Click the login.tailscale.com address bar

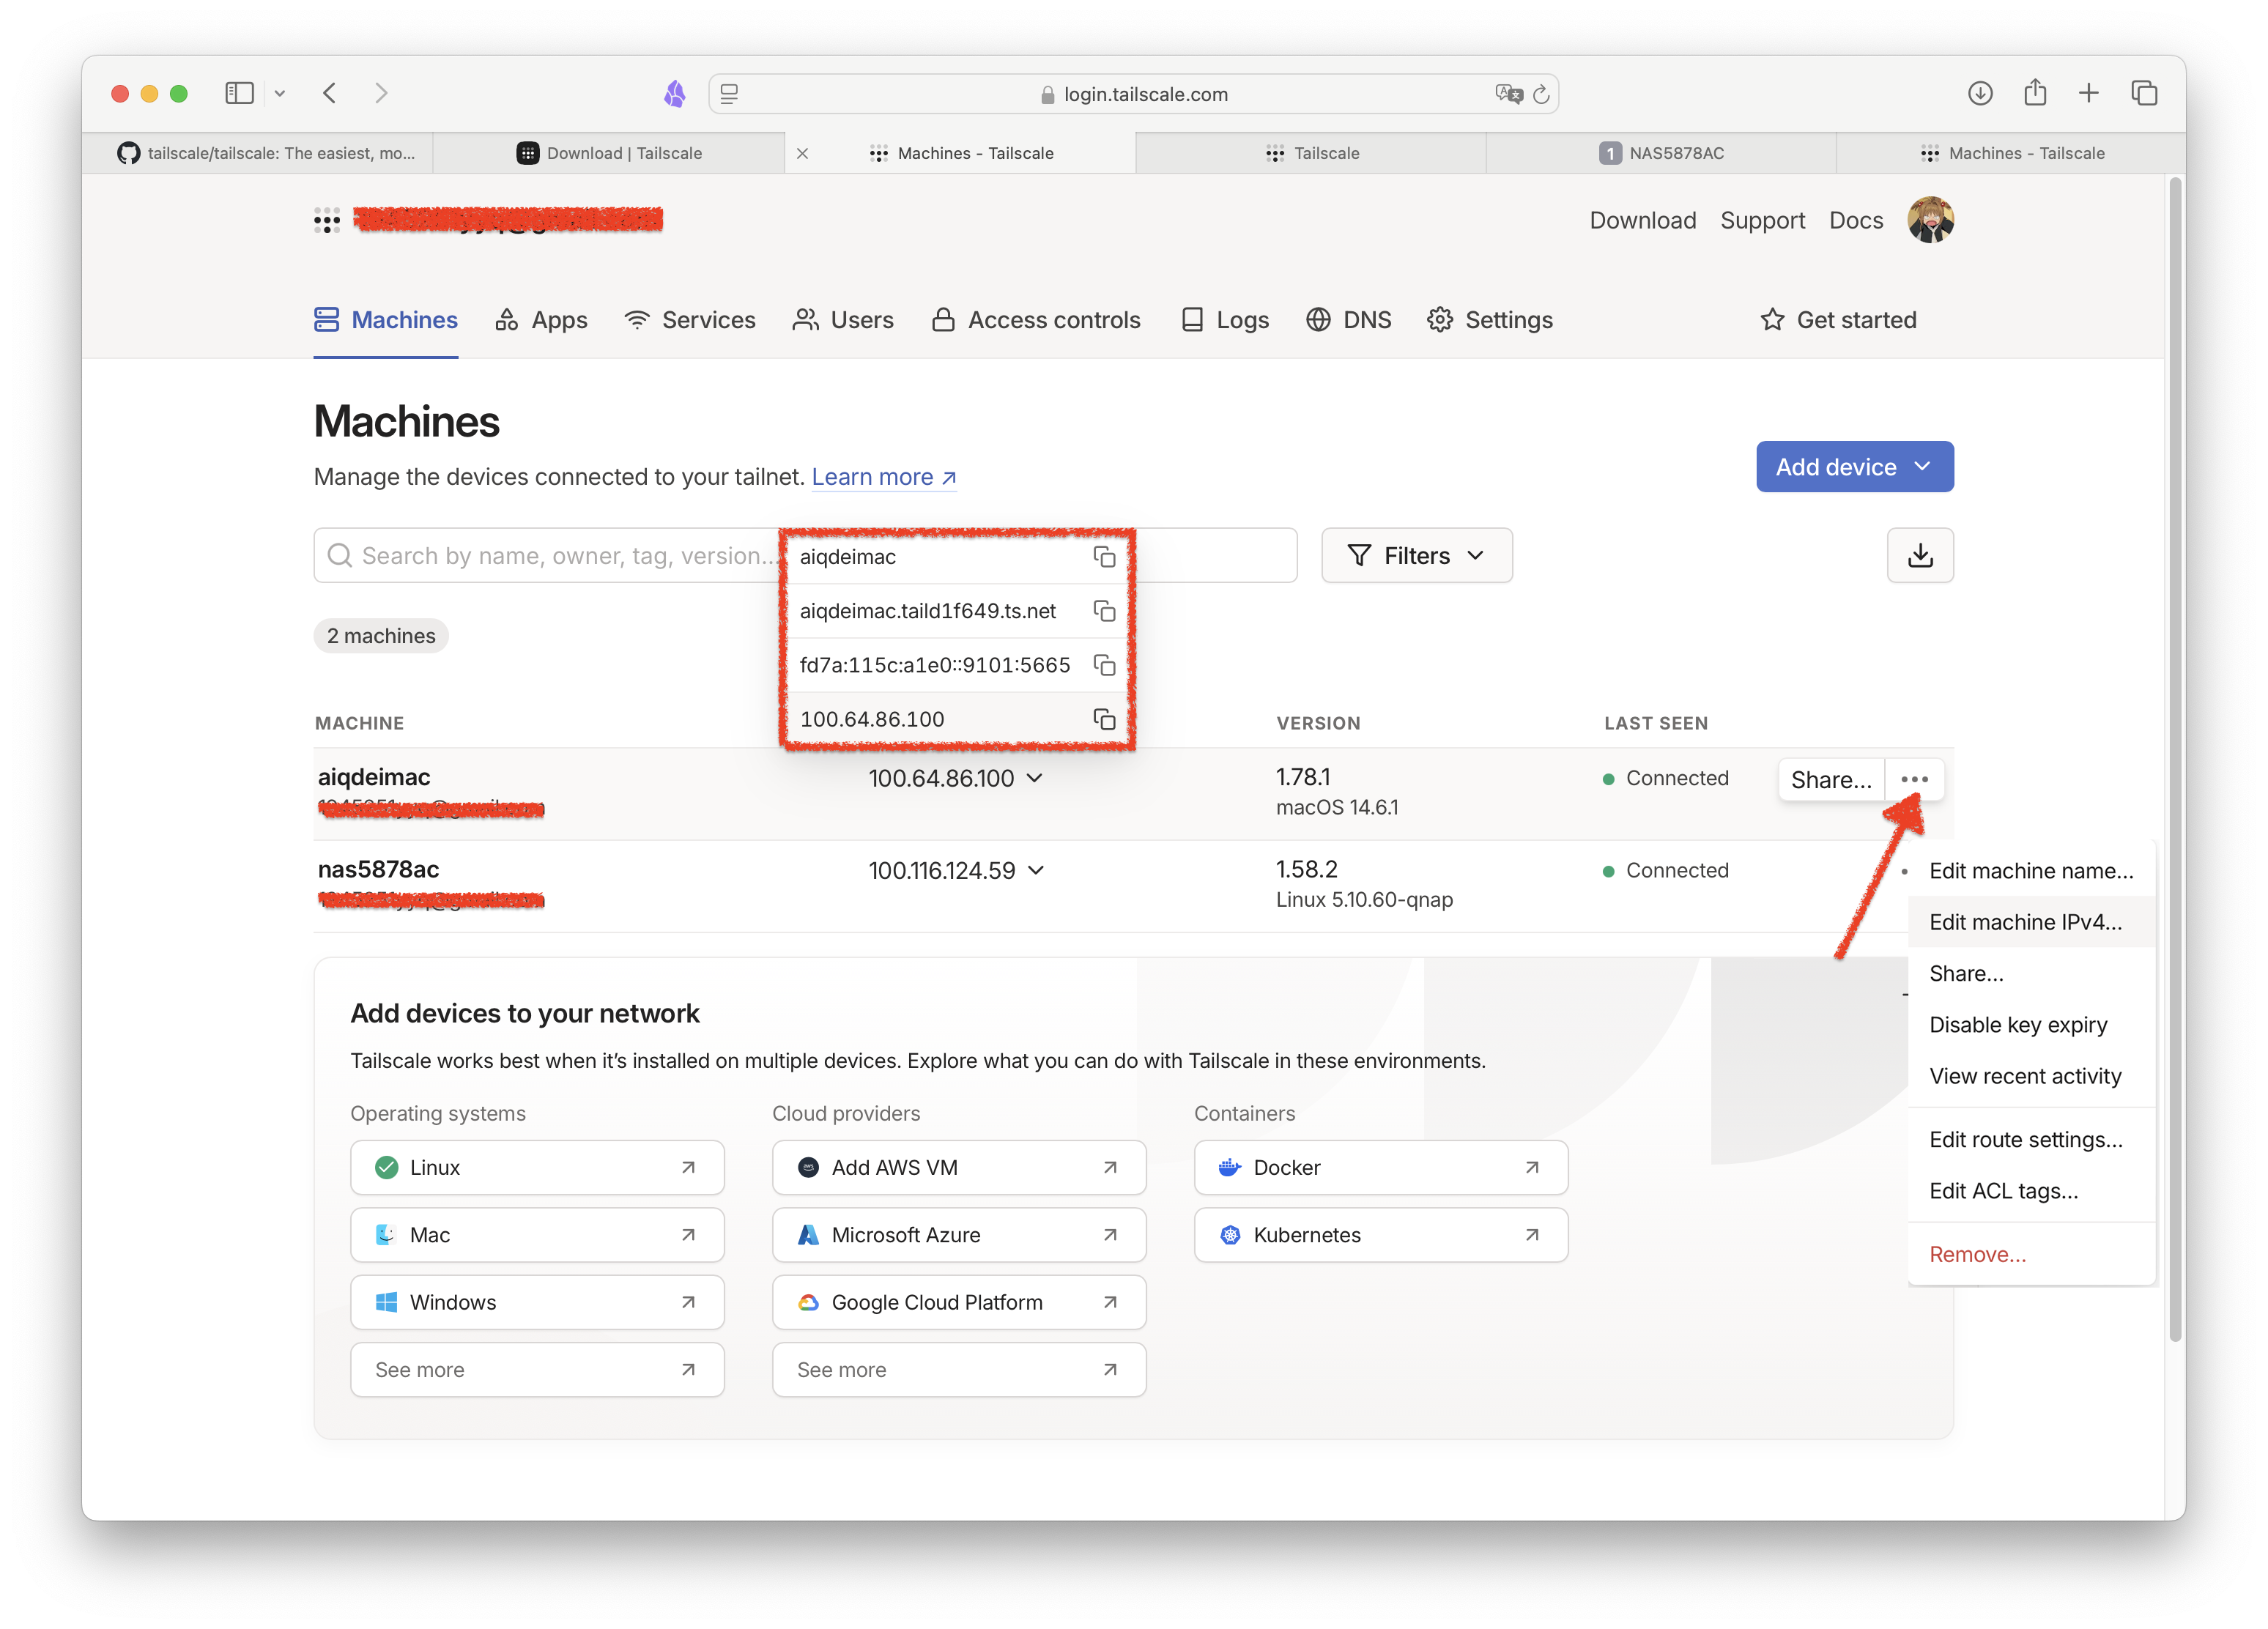[x=1134, y=94]
